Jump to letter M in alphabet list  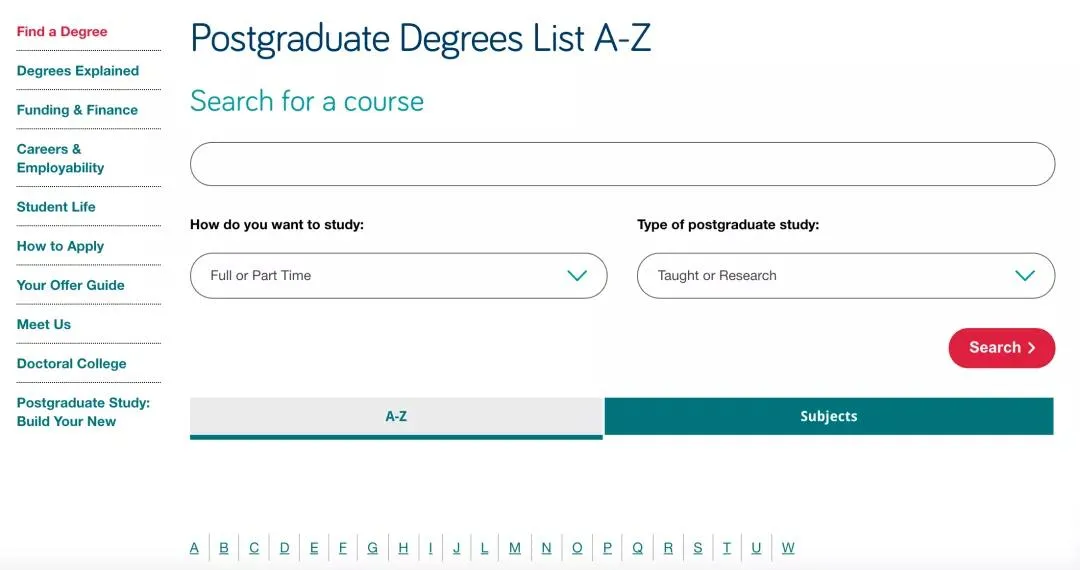click(x=515, y=548)
